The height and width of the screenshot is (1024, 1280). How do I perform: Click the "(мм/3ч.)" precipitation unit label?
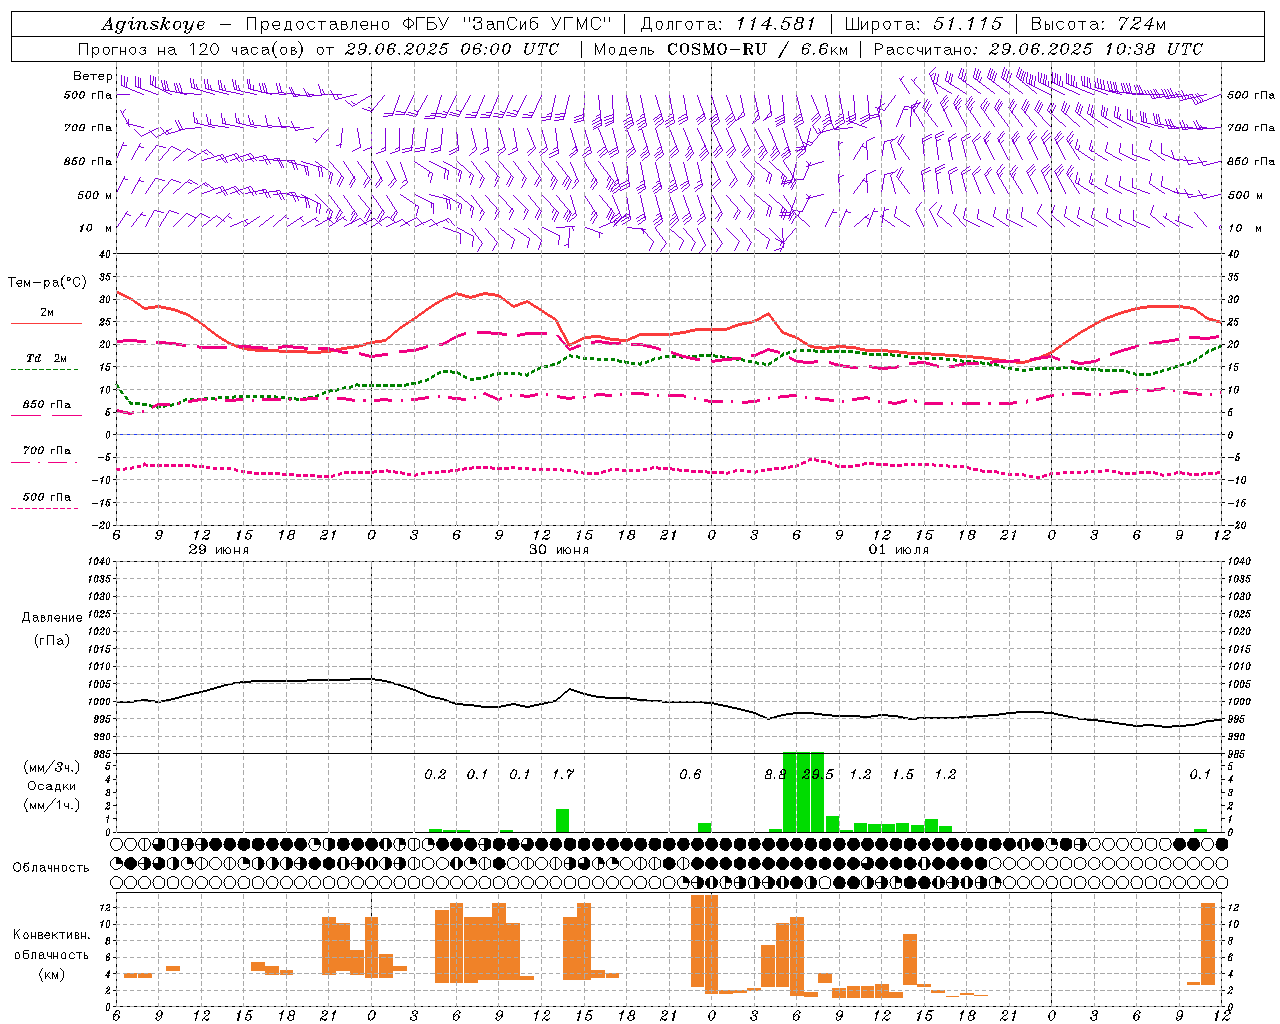point(52,767)
